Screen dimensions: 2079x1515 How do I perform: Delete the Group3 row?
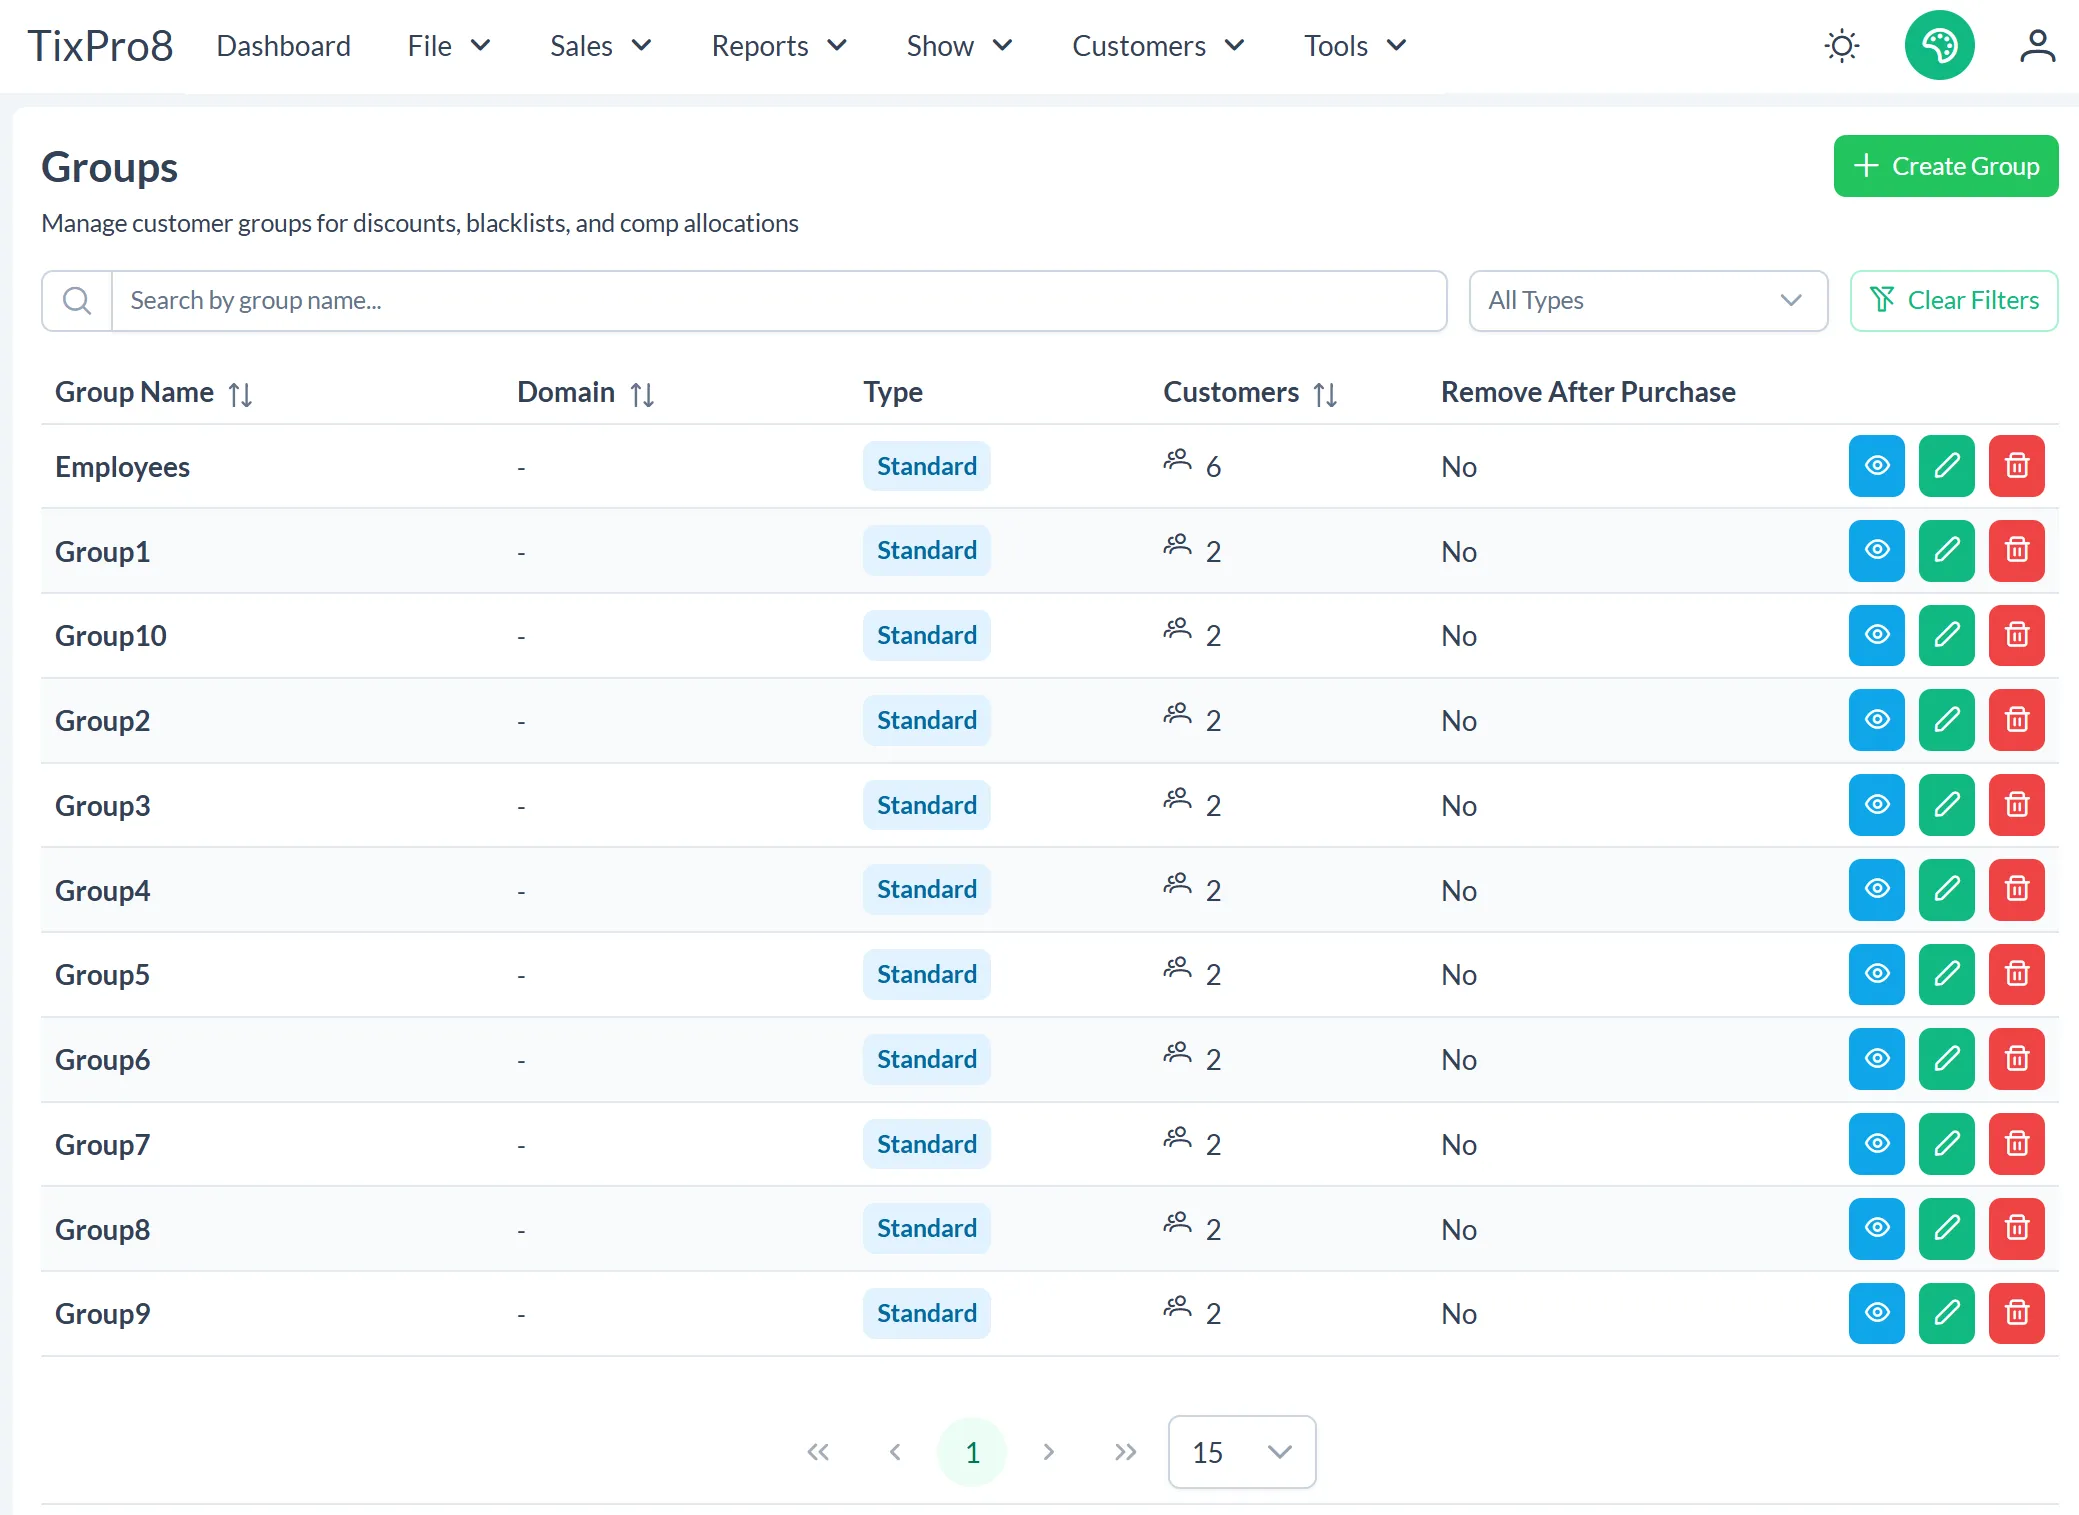click(2016, 805)
